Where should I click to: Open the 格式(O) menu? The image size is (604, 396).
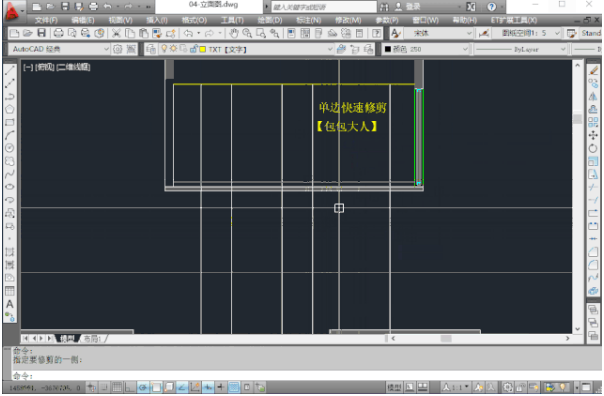(194, 20)
